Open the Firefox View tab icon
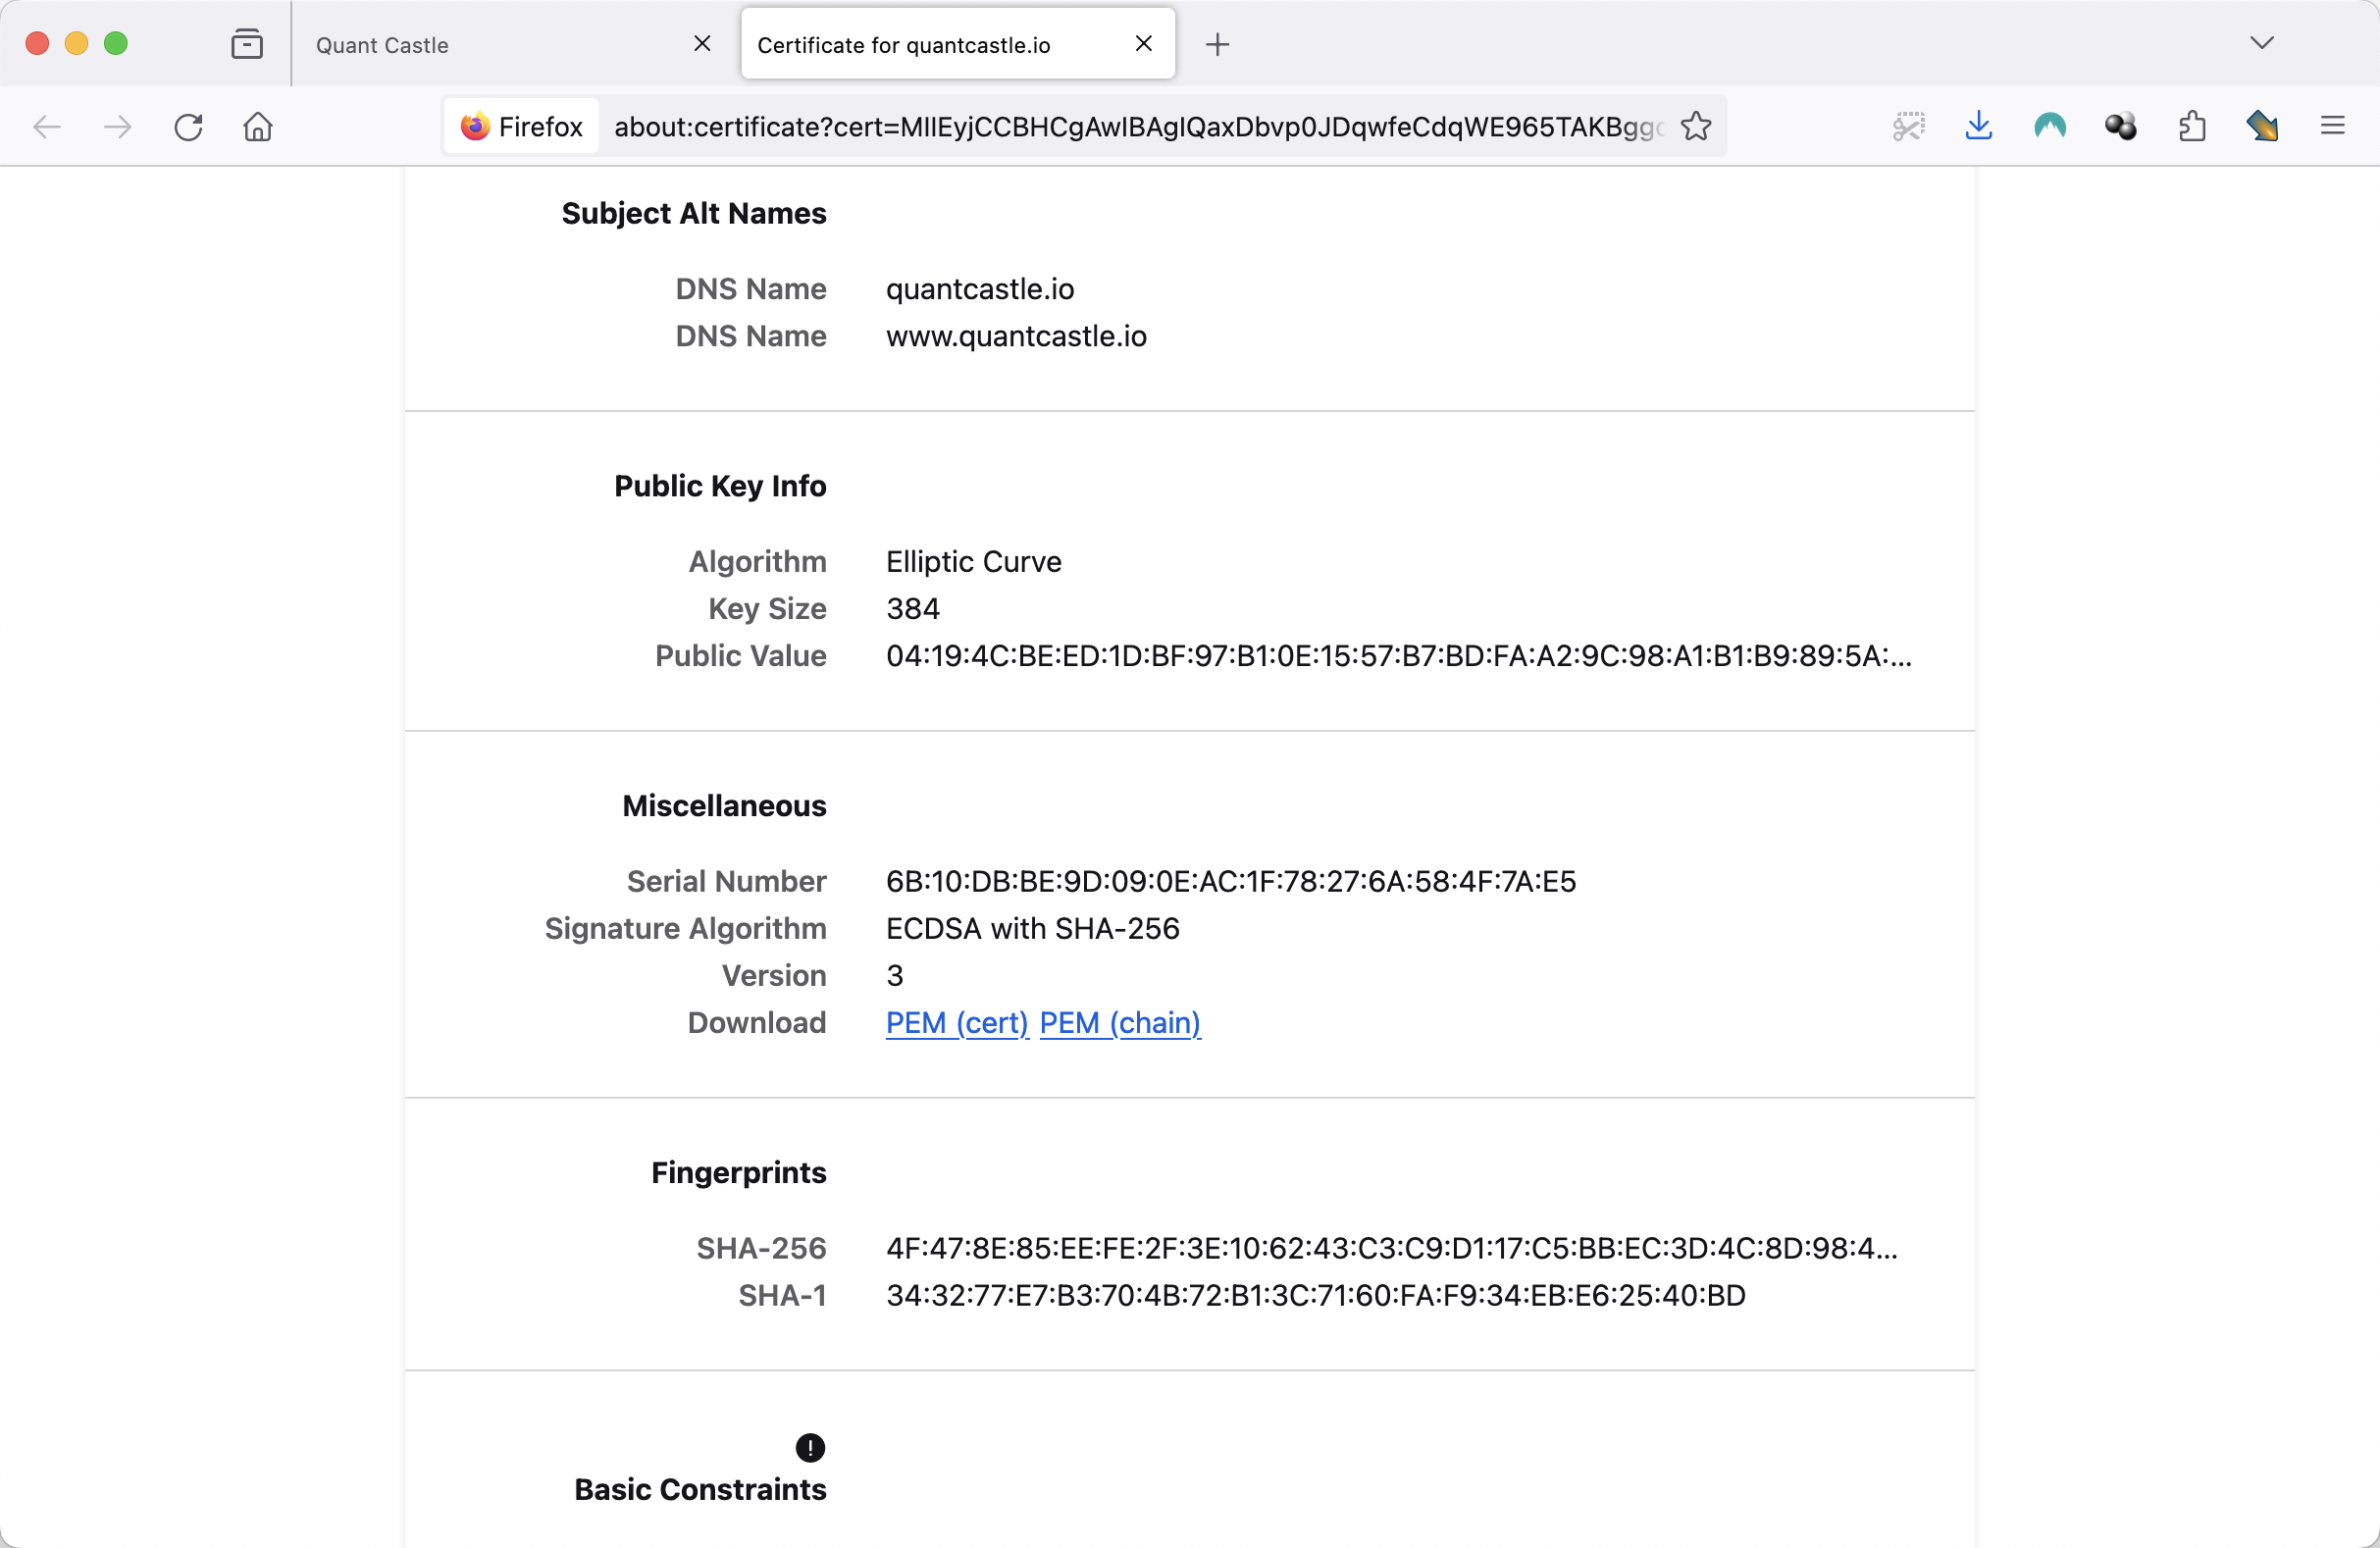2380x1548 pixels. 247,44
